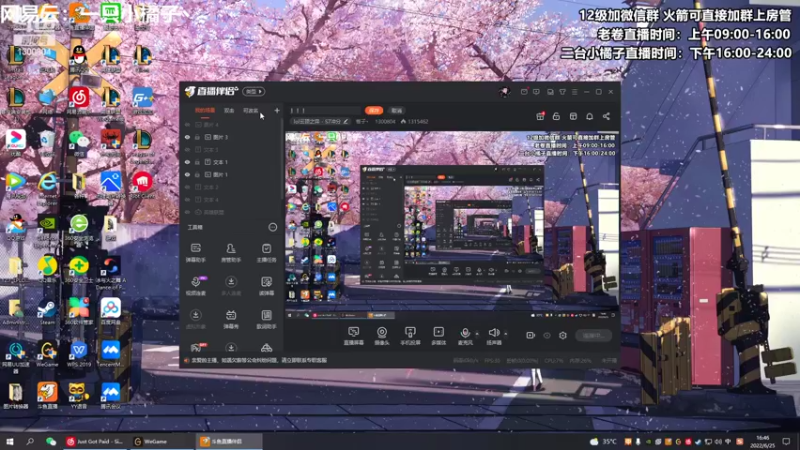Click the cancel button beside orange save
Image resolution: width=800 pixels, height=450 pixels.
pos(396,110)
